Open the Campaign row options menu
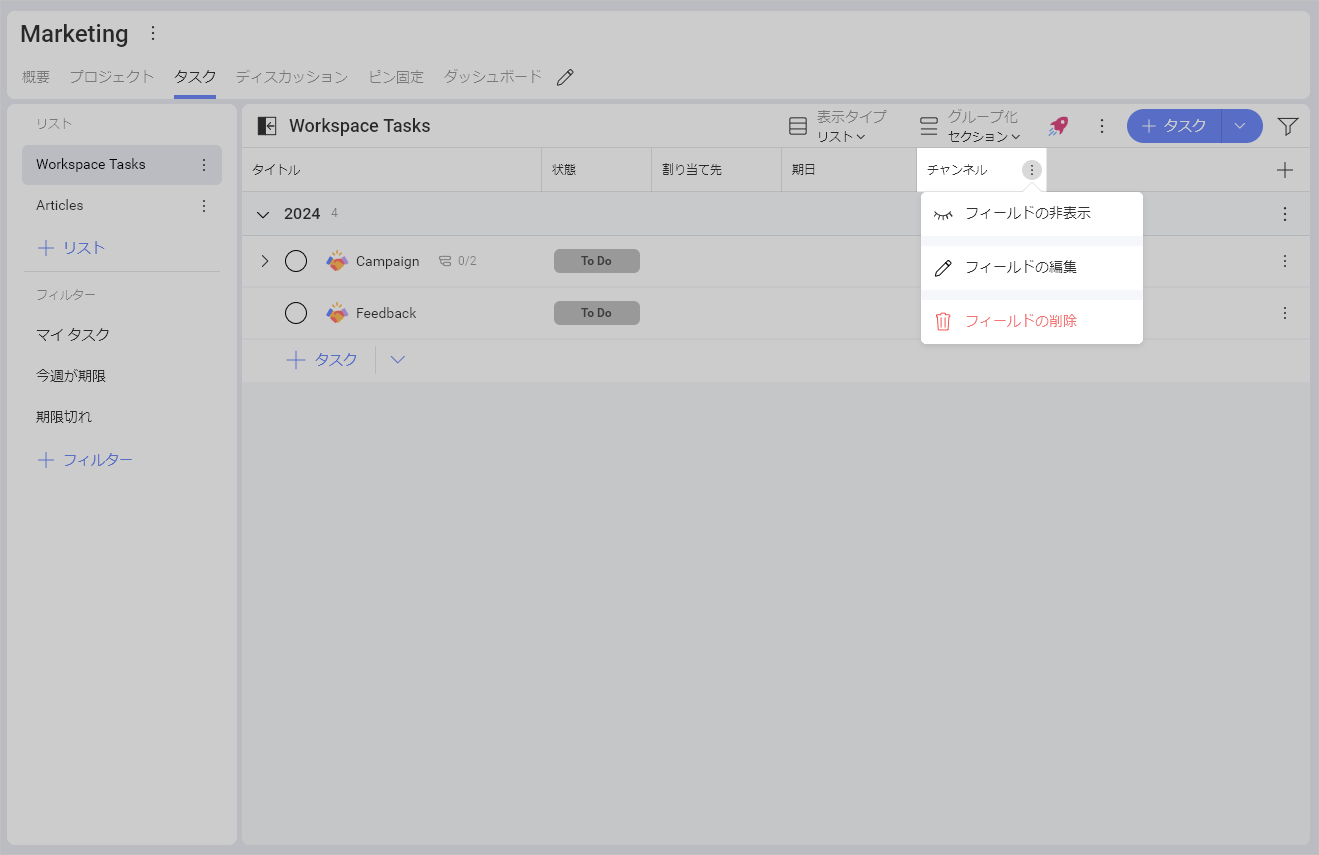The width and height of the screenshot is (1319, 855). coord(1286,261)
